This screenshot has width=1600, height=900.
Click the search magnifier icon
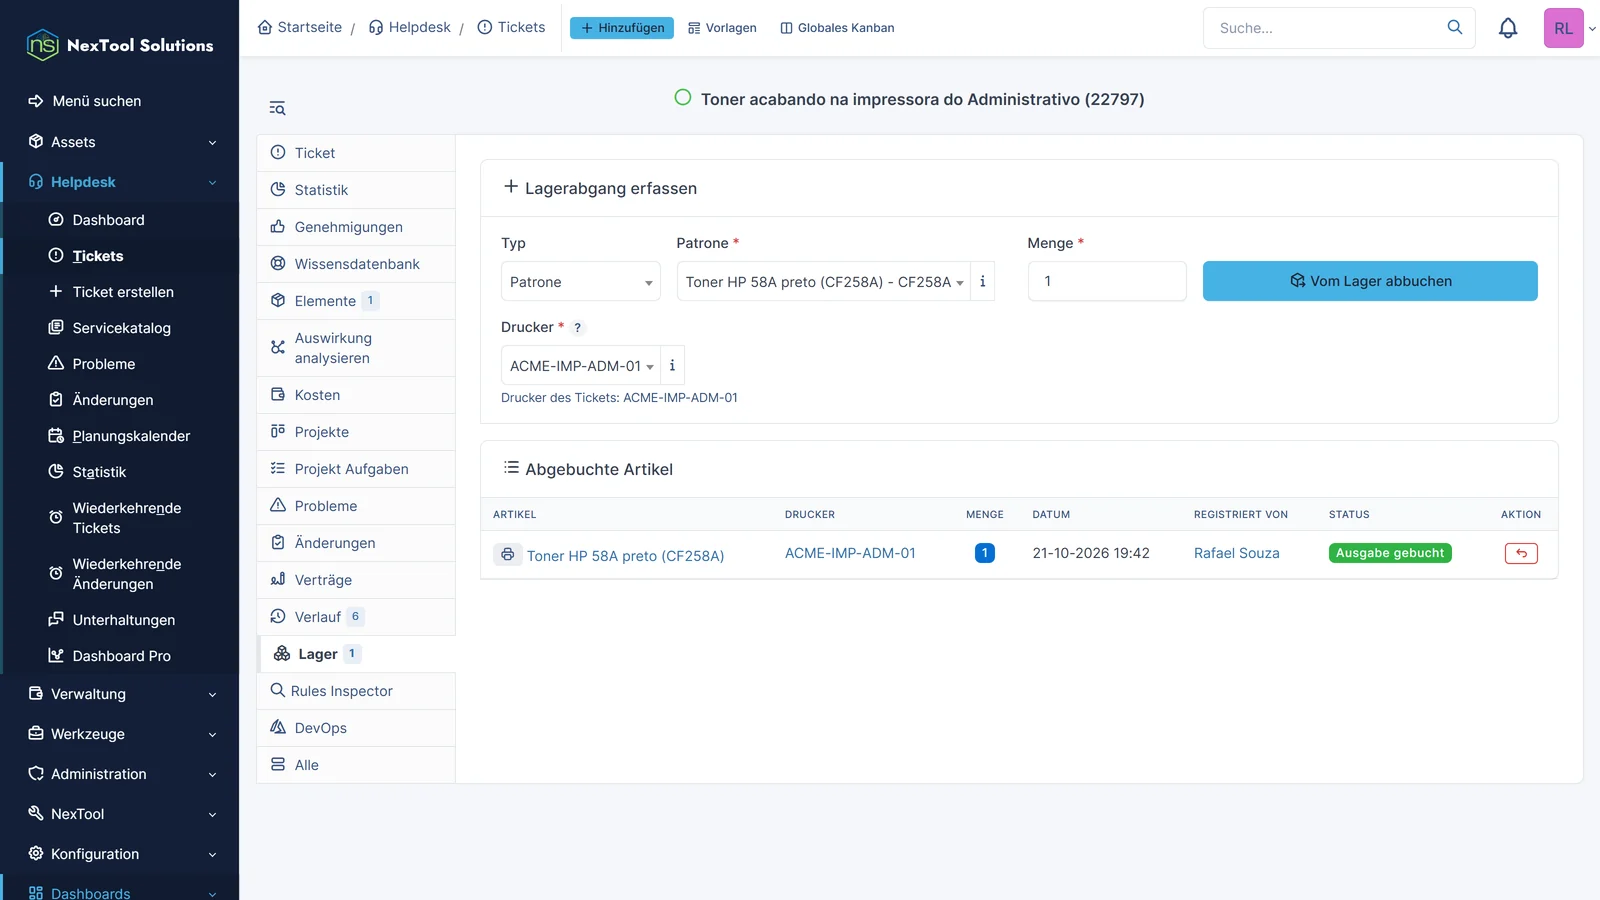(1455, 27)
